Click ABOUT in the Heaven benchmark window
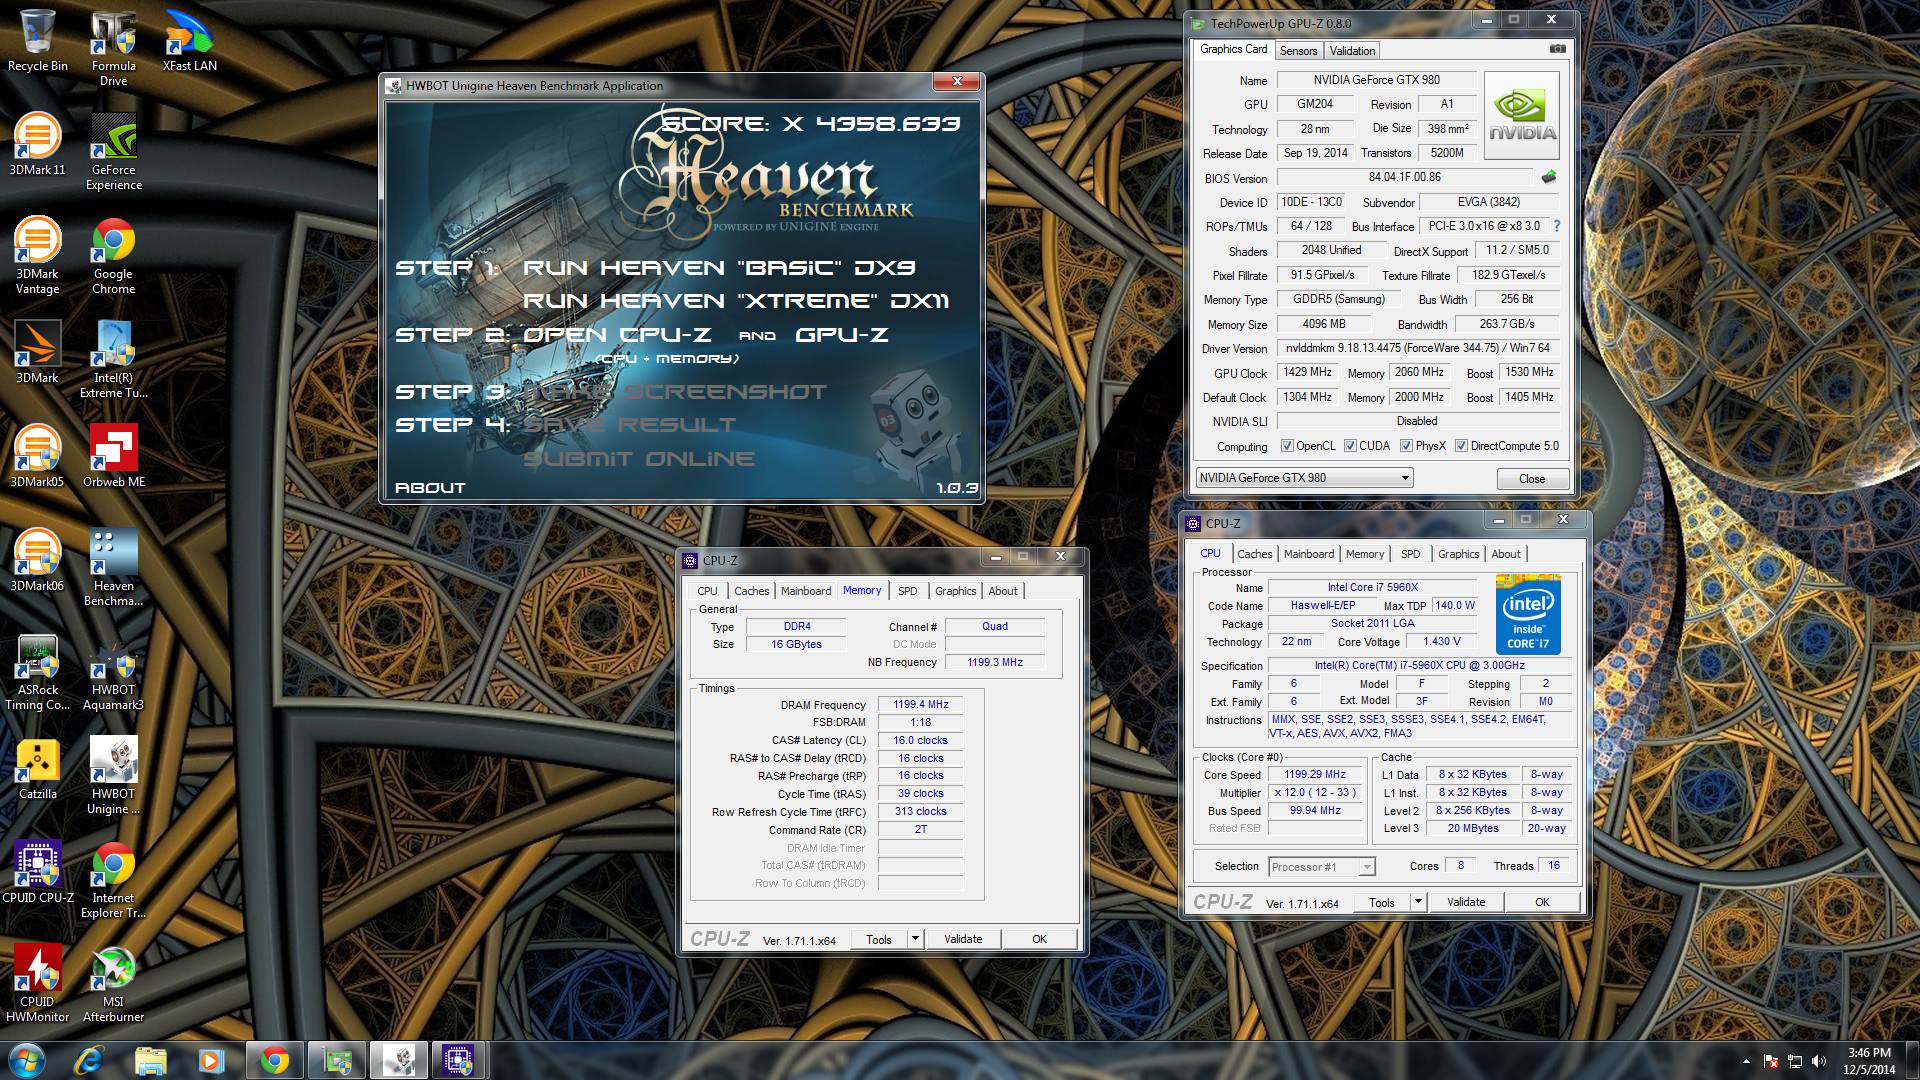1920x1080 pixels. tap(430, 488)
